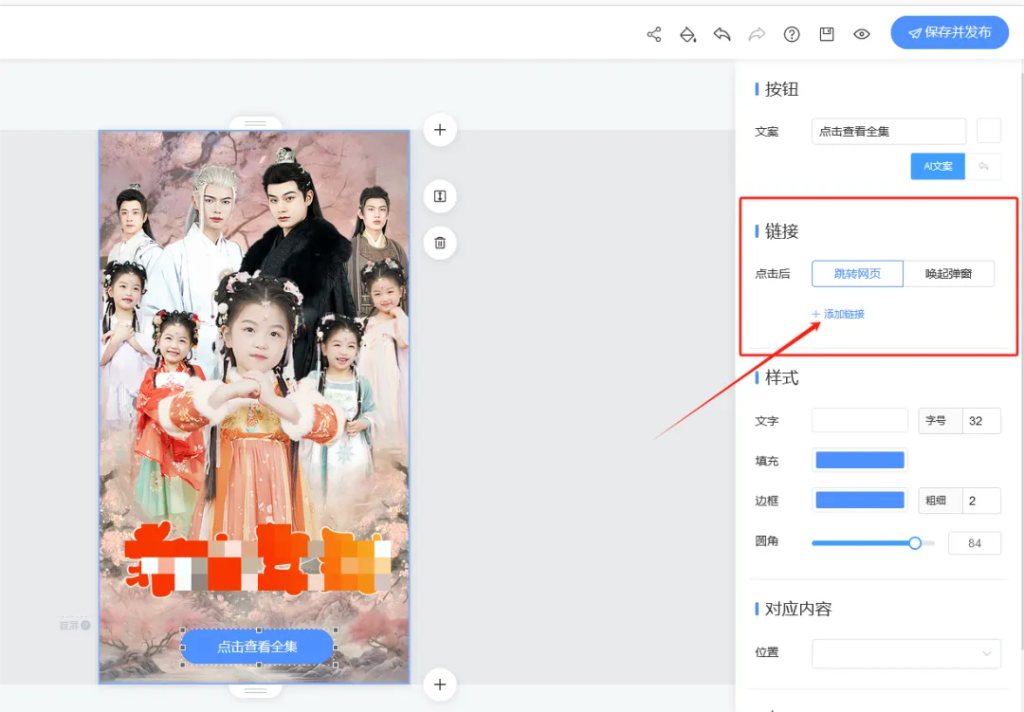The image size is (1024, 712).
Task: Expand the 位置 dropdown
Action: pyautogui.click(x=906, y=653)
